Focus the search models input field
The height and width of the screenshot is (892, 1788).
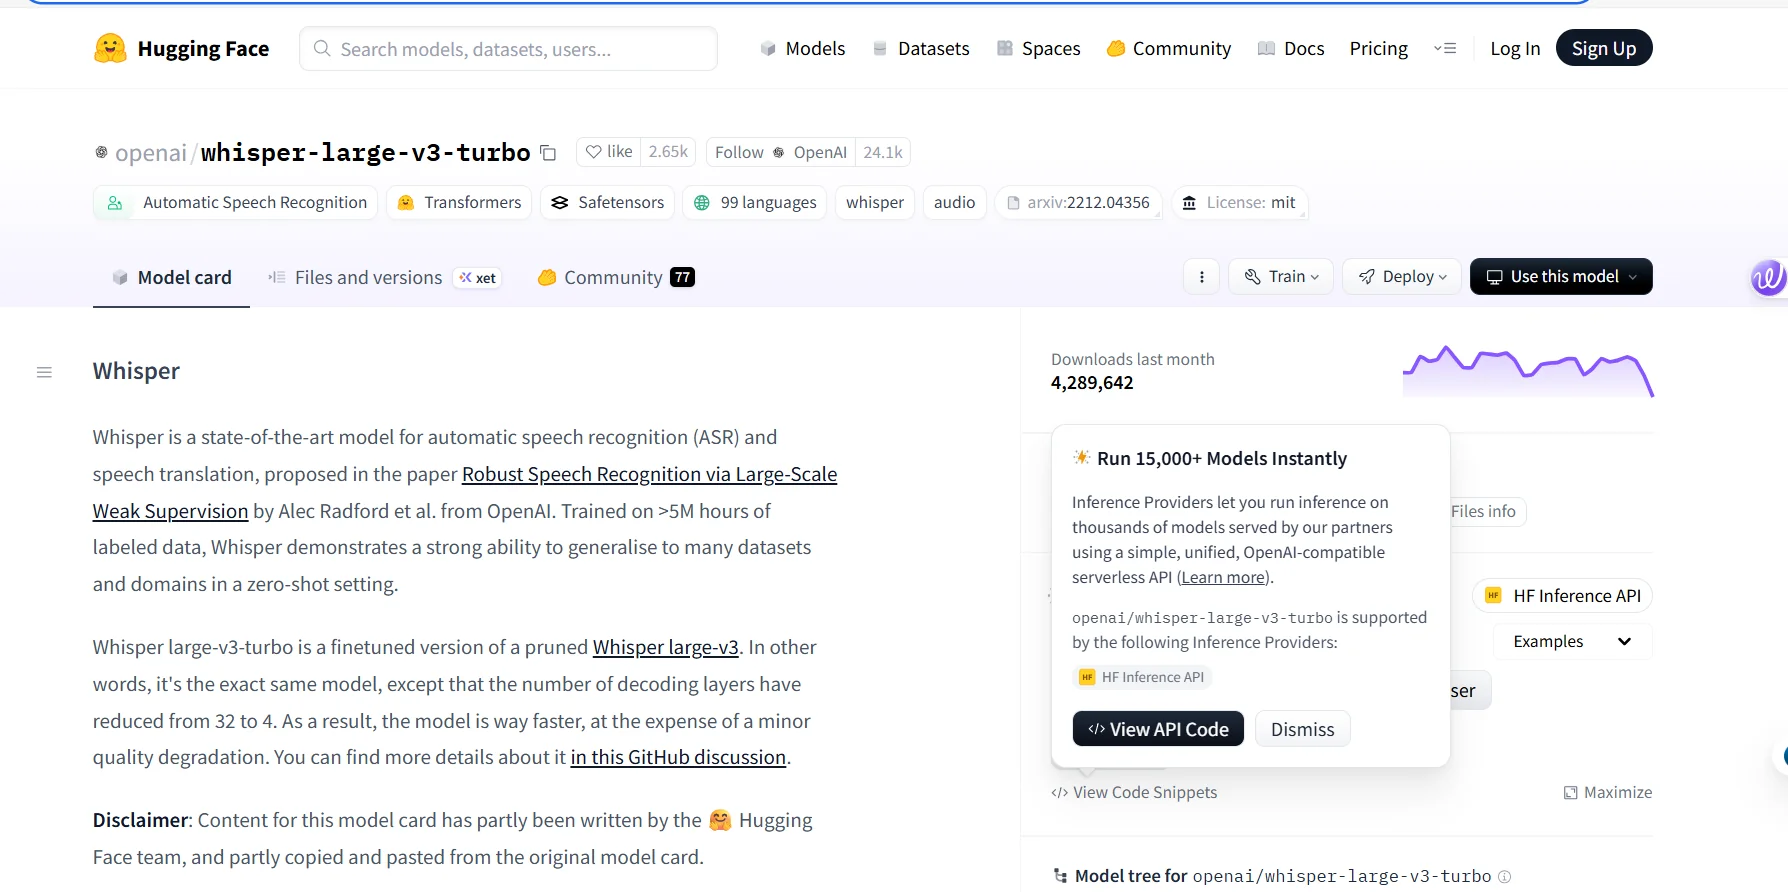[x=508, y=49]
